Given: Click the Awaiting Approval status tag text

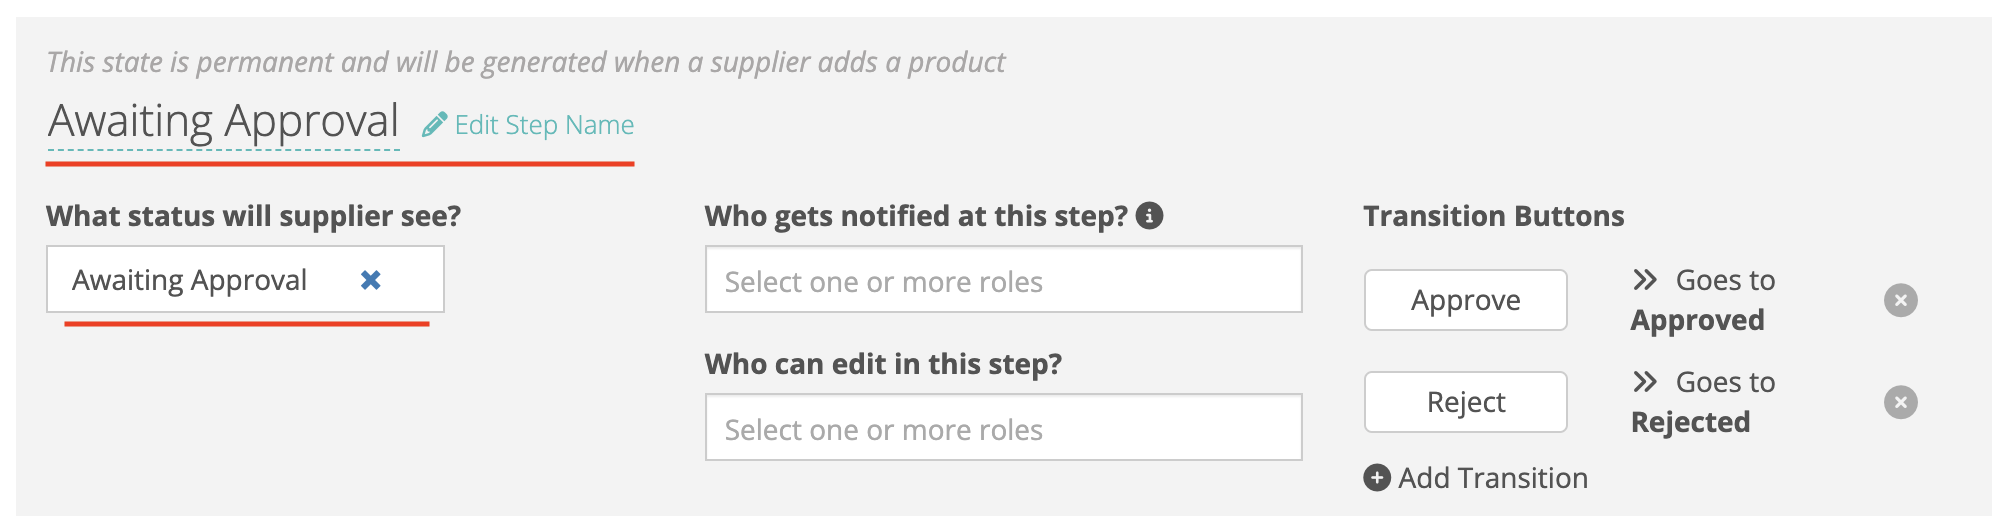Looking at the screenshot, I should coord(190,280).
